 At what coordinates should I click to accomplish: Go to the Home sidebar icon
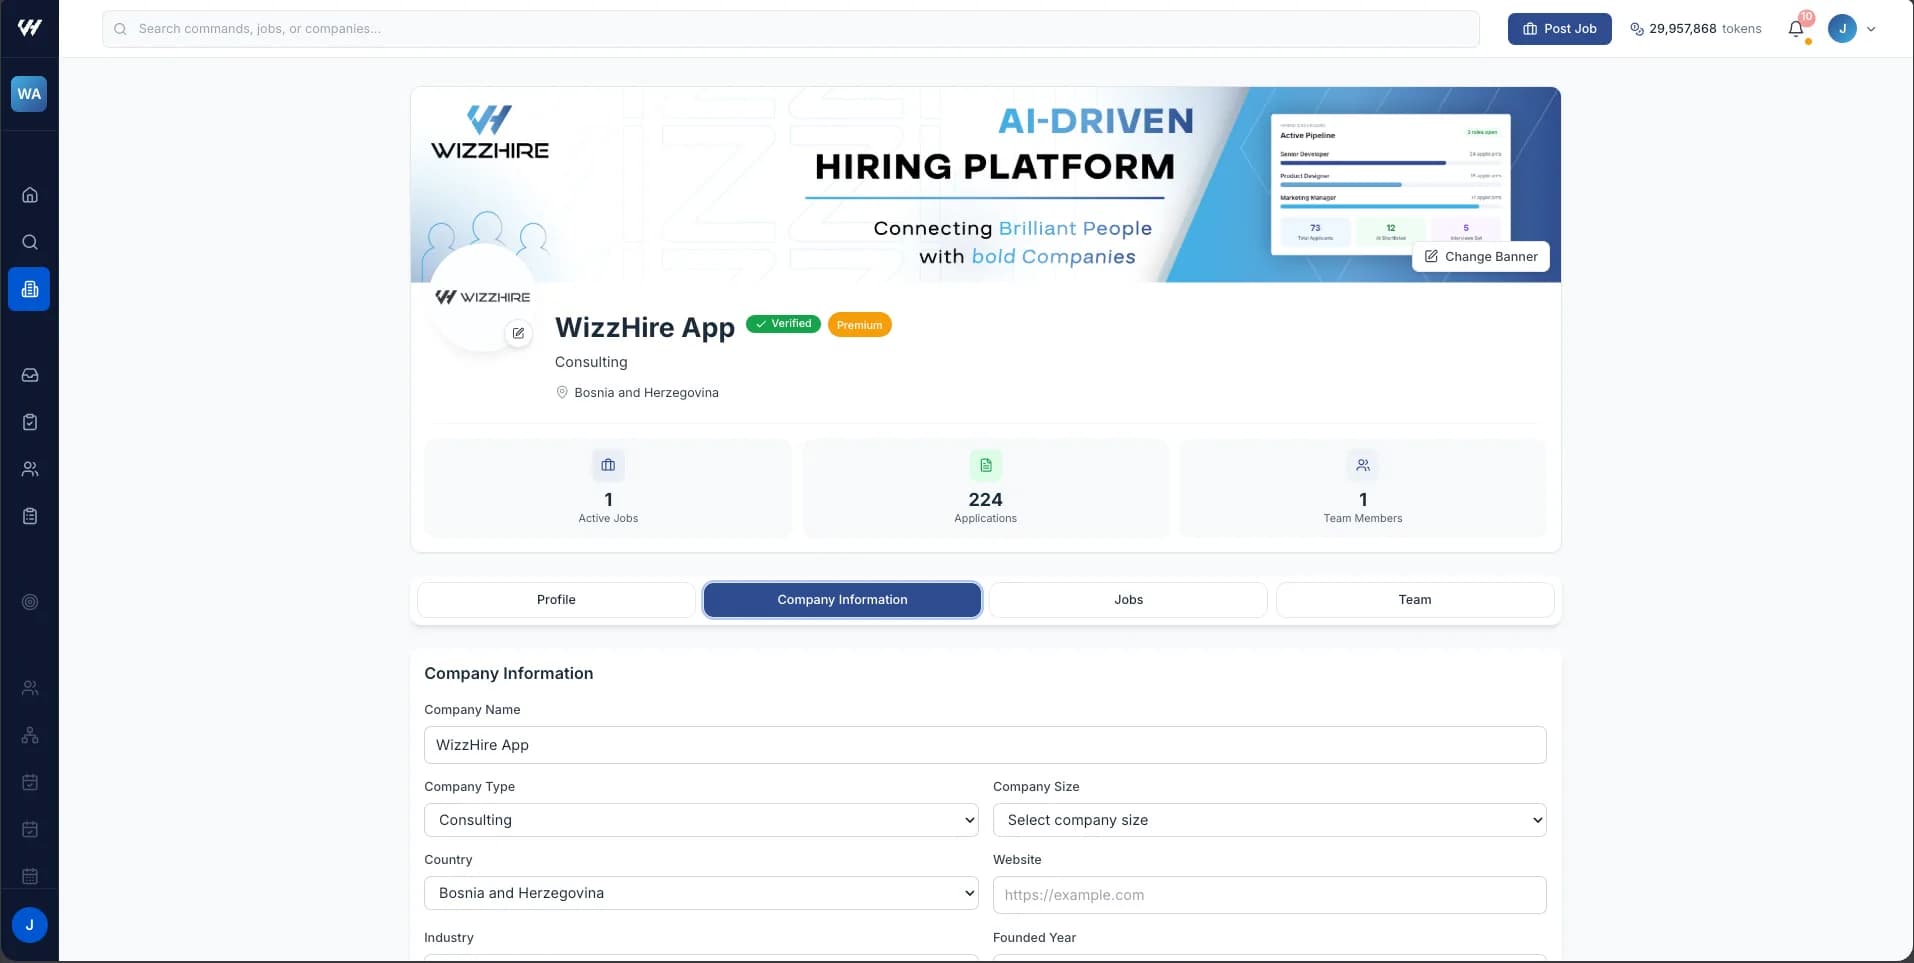point(30,195)
